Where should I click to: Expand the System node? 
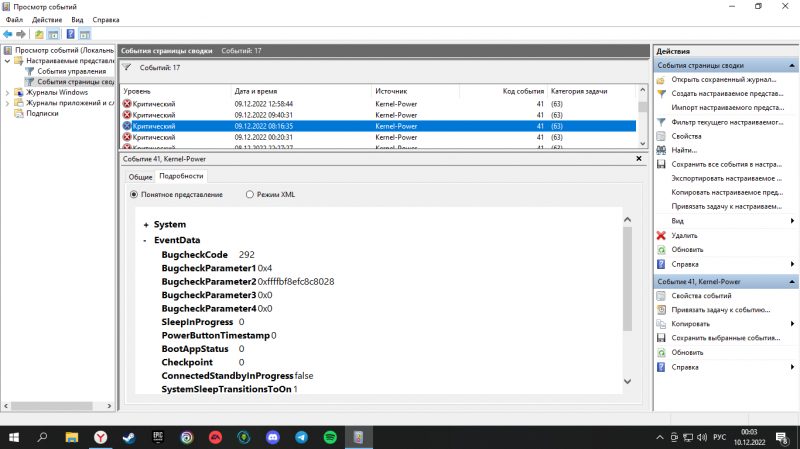coord(146,225)
